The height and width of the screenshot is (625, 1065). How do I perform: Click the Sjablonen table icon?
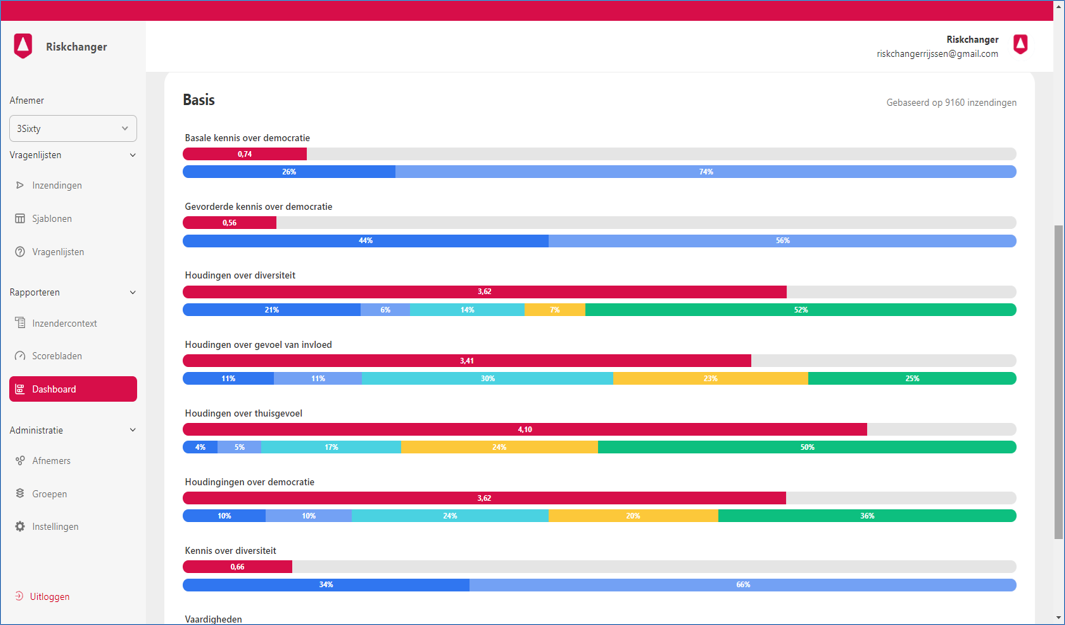[x=20, y=218]
